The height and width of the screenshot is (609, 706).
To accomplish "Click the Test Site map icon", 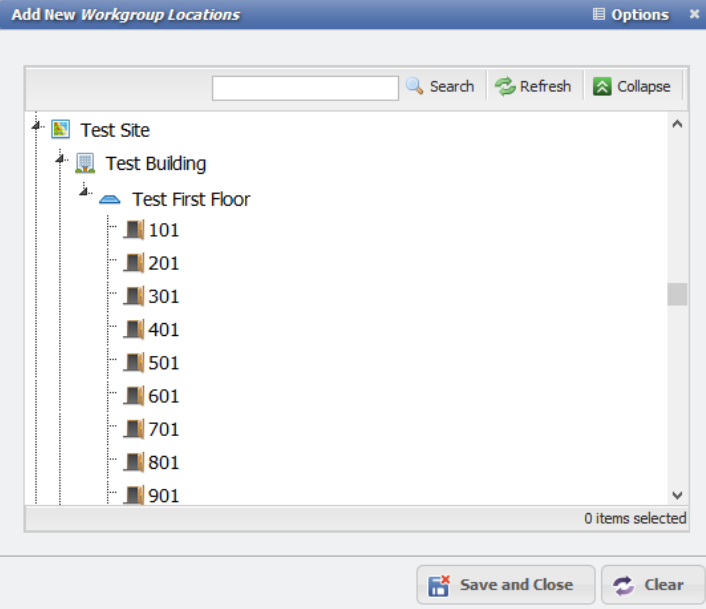I will click(61, 129).
